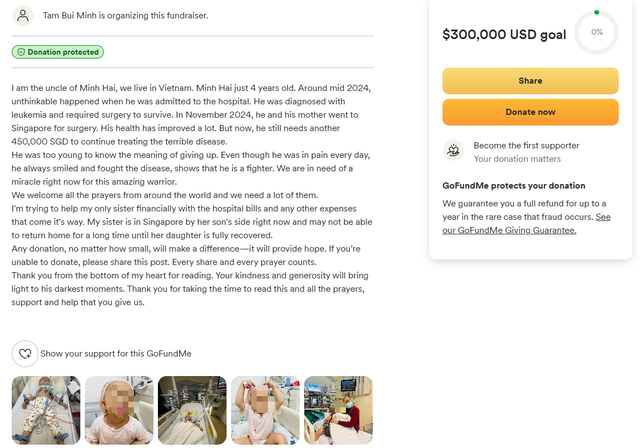Click the $300,000 USD goal amount
Image resolution: width=640 pixels, height=448 pixels.
[x=504, y=34]
